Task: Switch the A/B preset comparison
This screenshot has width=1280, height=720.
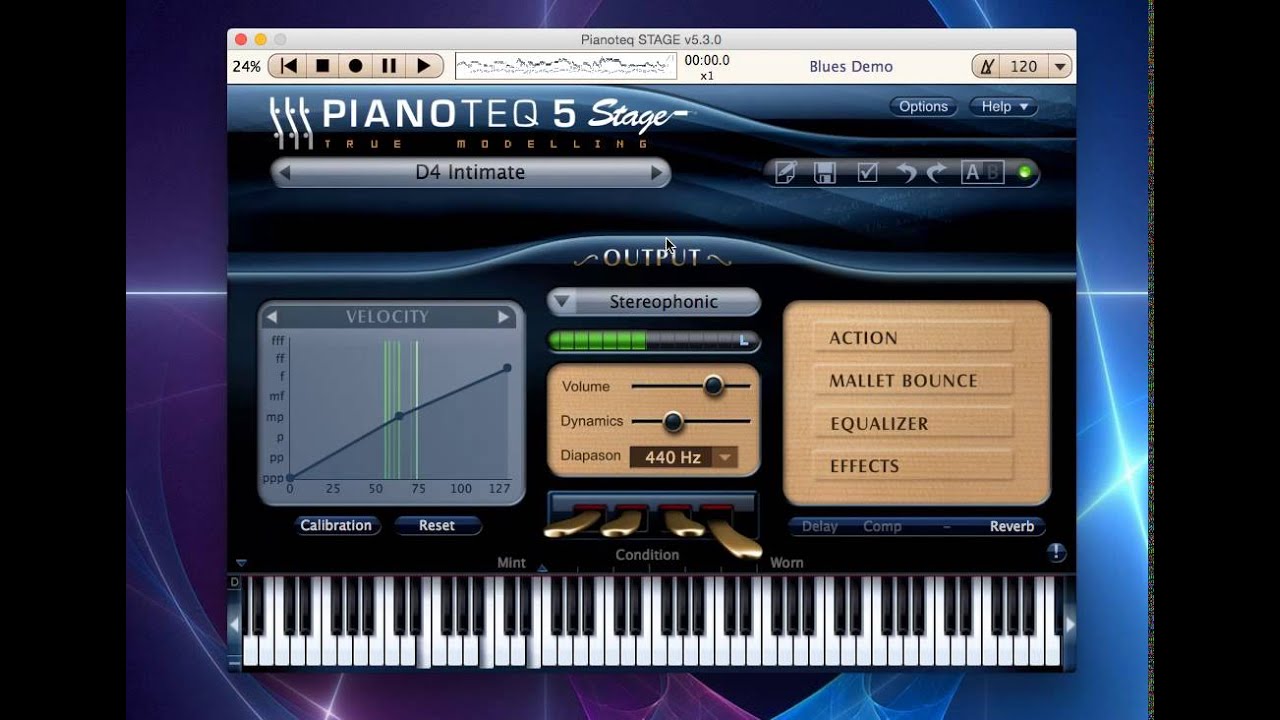Action: (981, 173)
